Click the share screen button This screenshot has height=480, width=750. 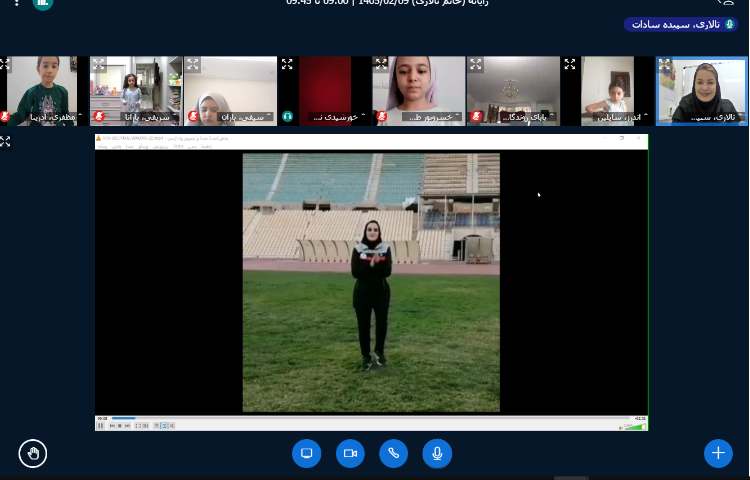pos(307,453)
